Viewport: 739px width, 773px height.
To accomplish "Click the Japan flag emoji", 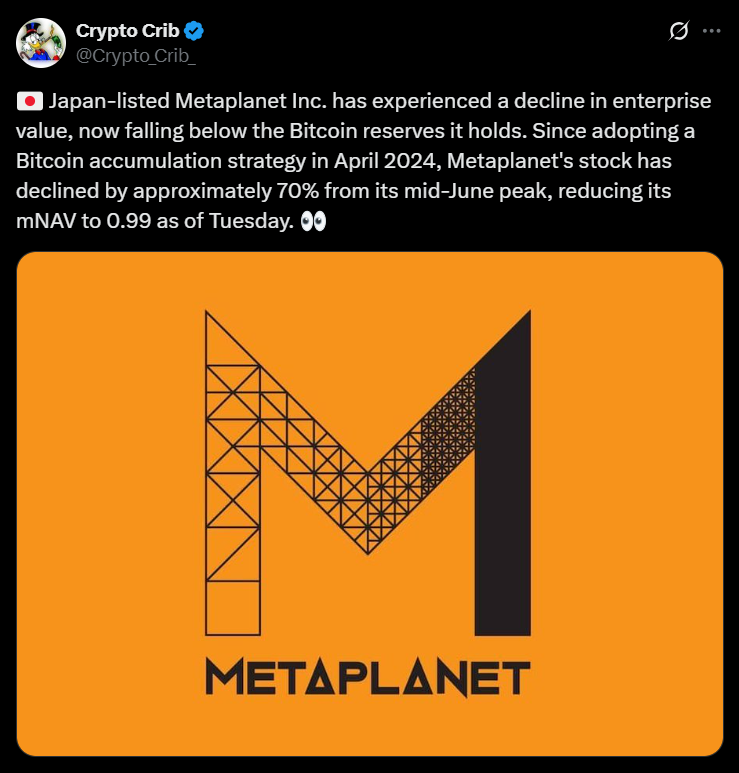I will [x=29, y=101].
